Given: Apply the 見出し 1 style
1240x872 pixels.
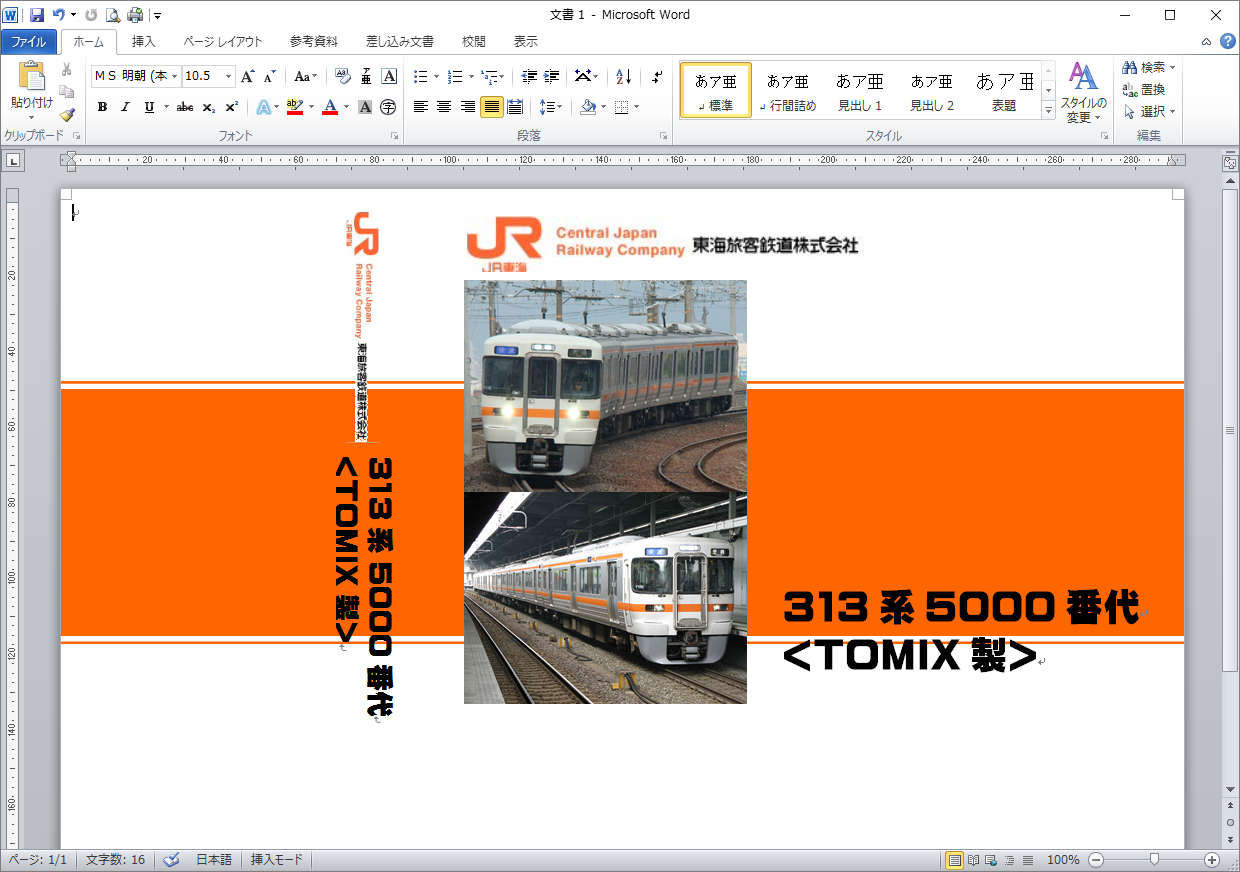Looking at the screenshot, I should tap(860, 91).
